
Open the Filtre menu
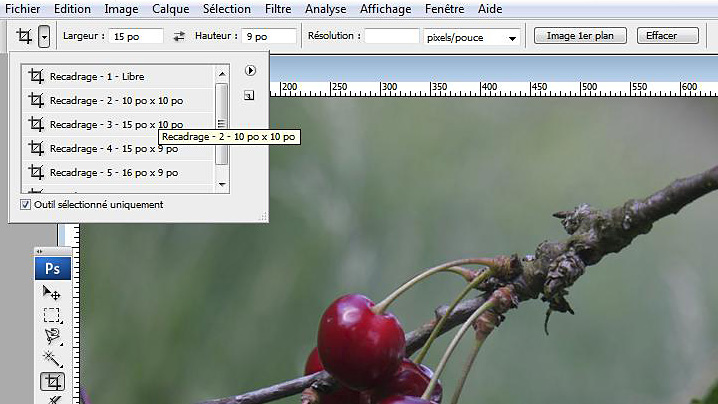tap(278, 9)
